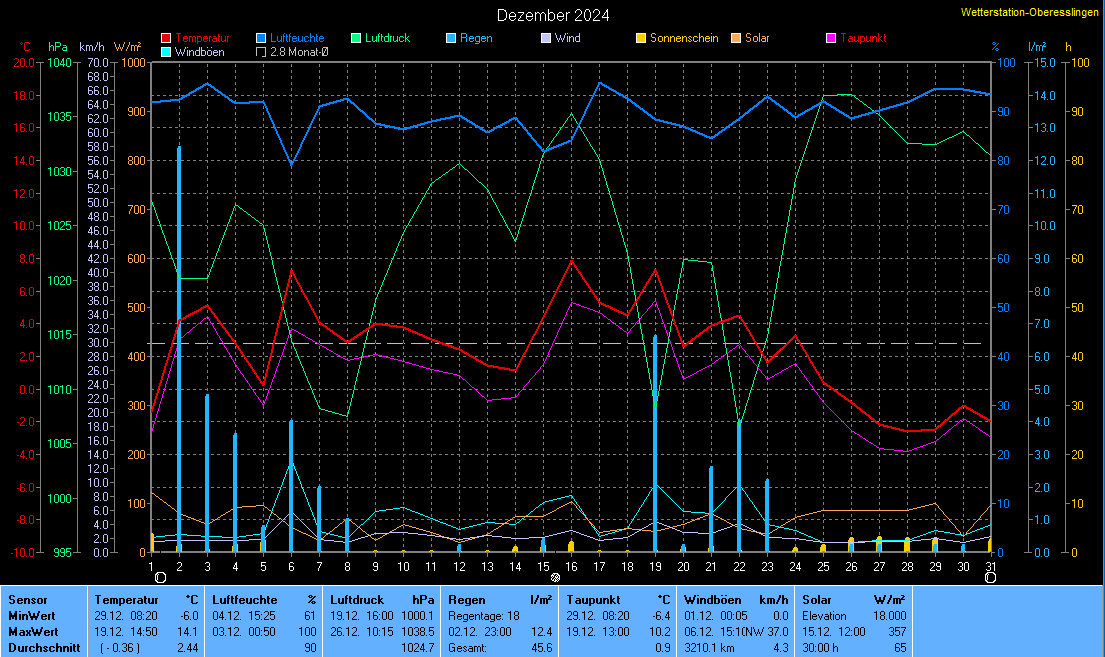
Task: Click the blue Luftfeuchte legend square
Action: click(261, 38)
